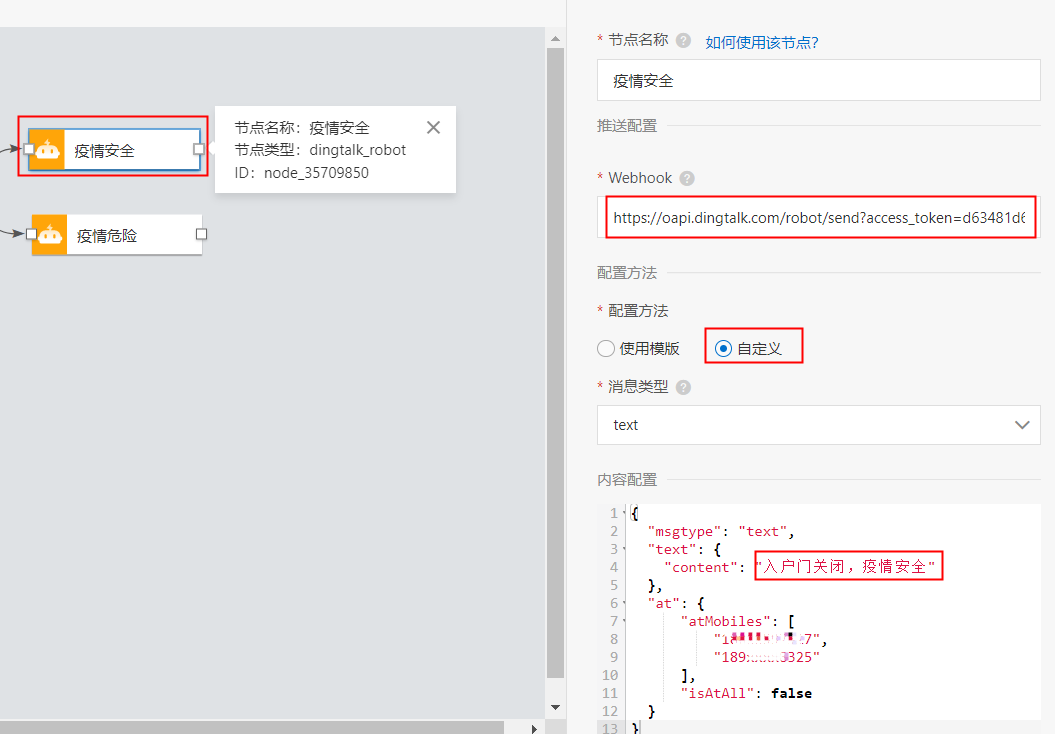Click canvas horizontal scrollbar right arrow
This screenshot has height=734, width=1055.
point(534,729)
